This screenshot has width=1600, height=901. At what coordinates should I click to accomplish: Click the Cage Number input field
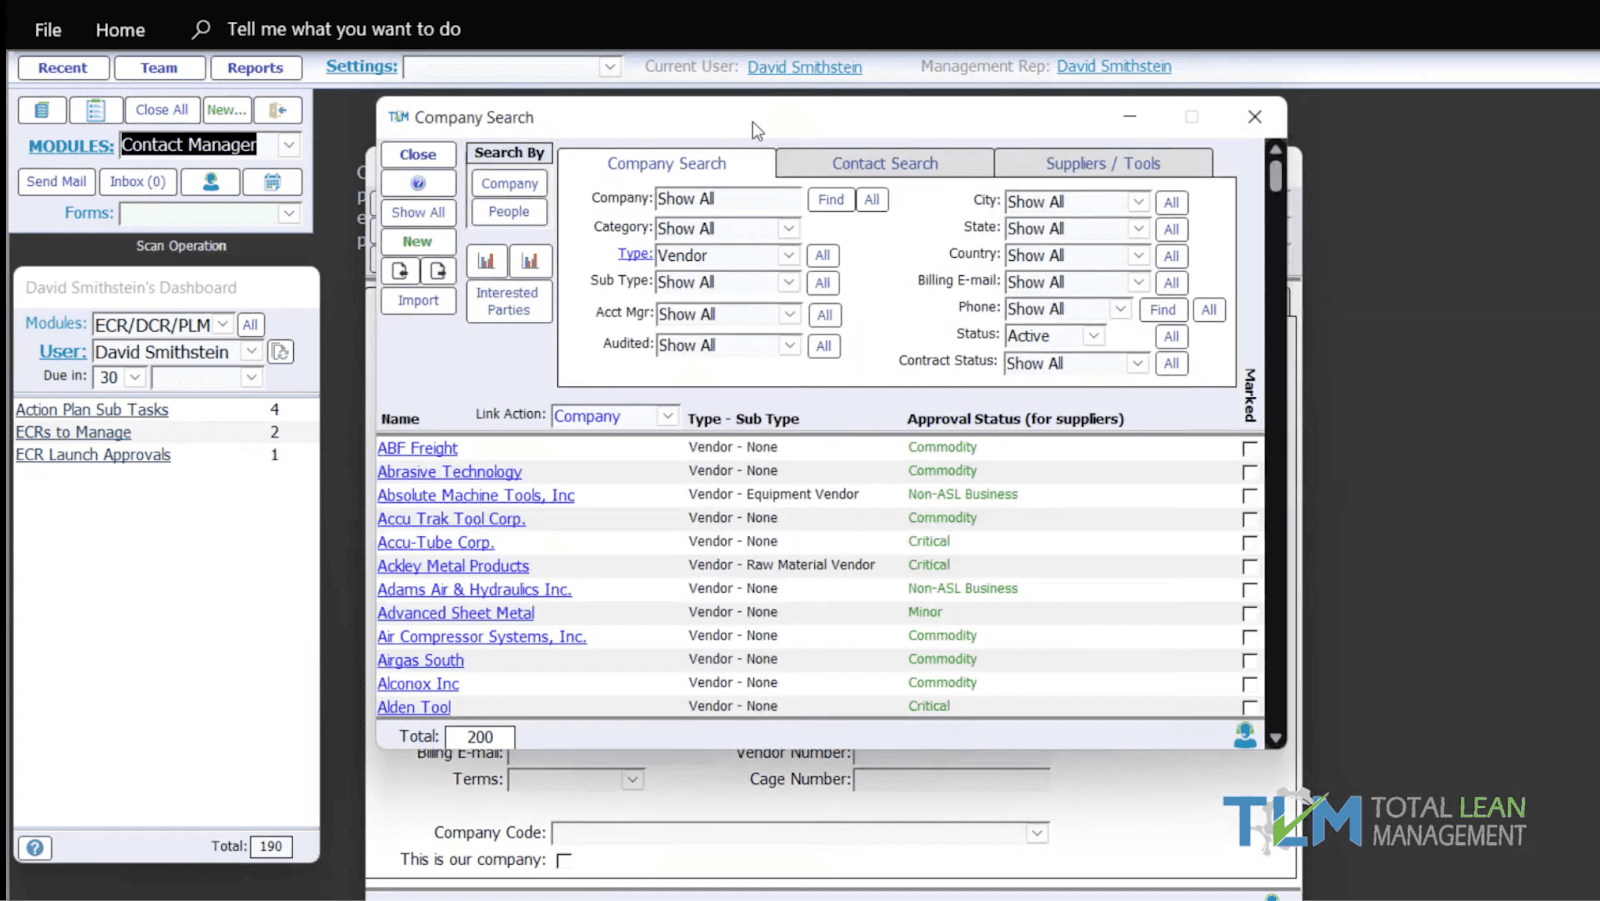(951, 780)
